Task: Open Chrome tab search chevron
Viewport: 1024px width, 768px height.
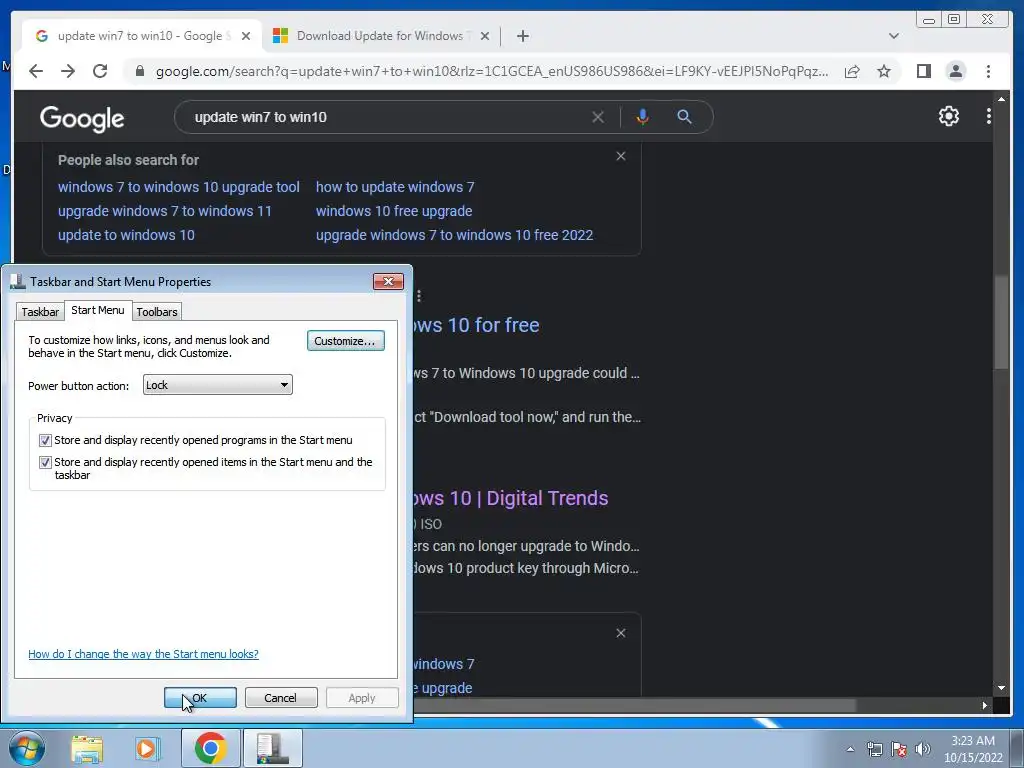Action: click(x=893, y=36)
